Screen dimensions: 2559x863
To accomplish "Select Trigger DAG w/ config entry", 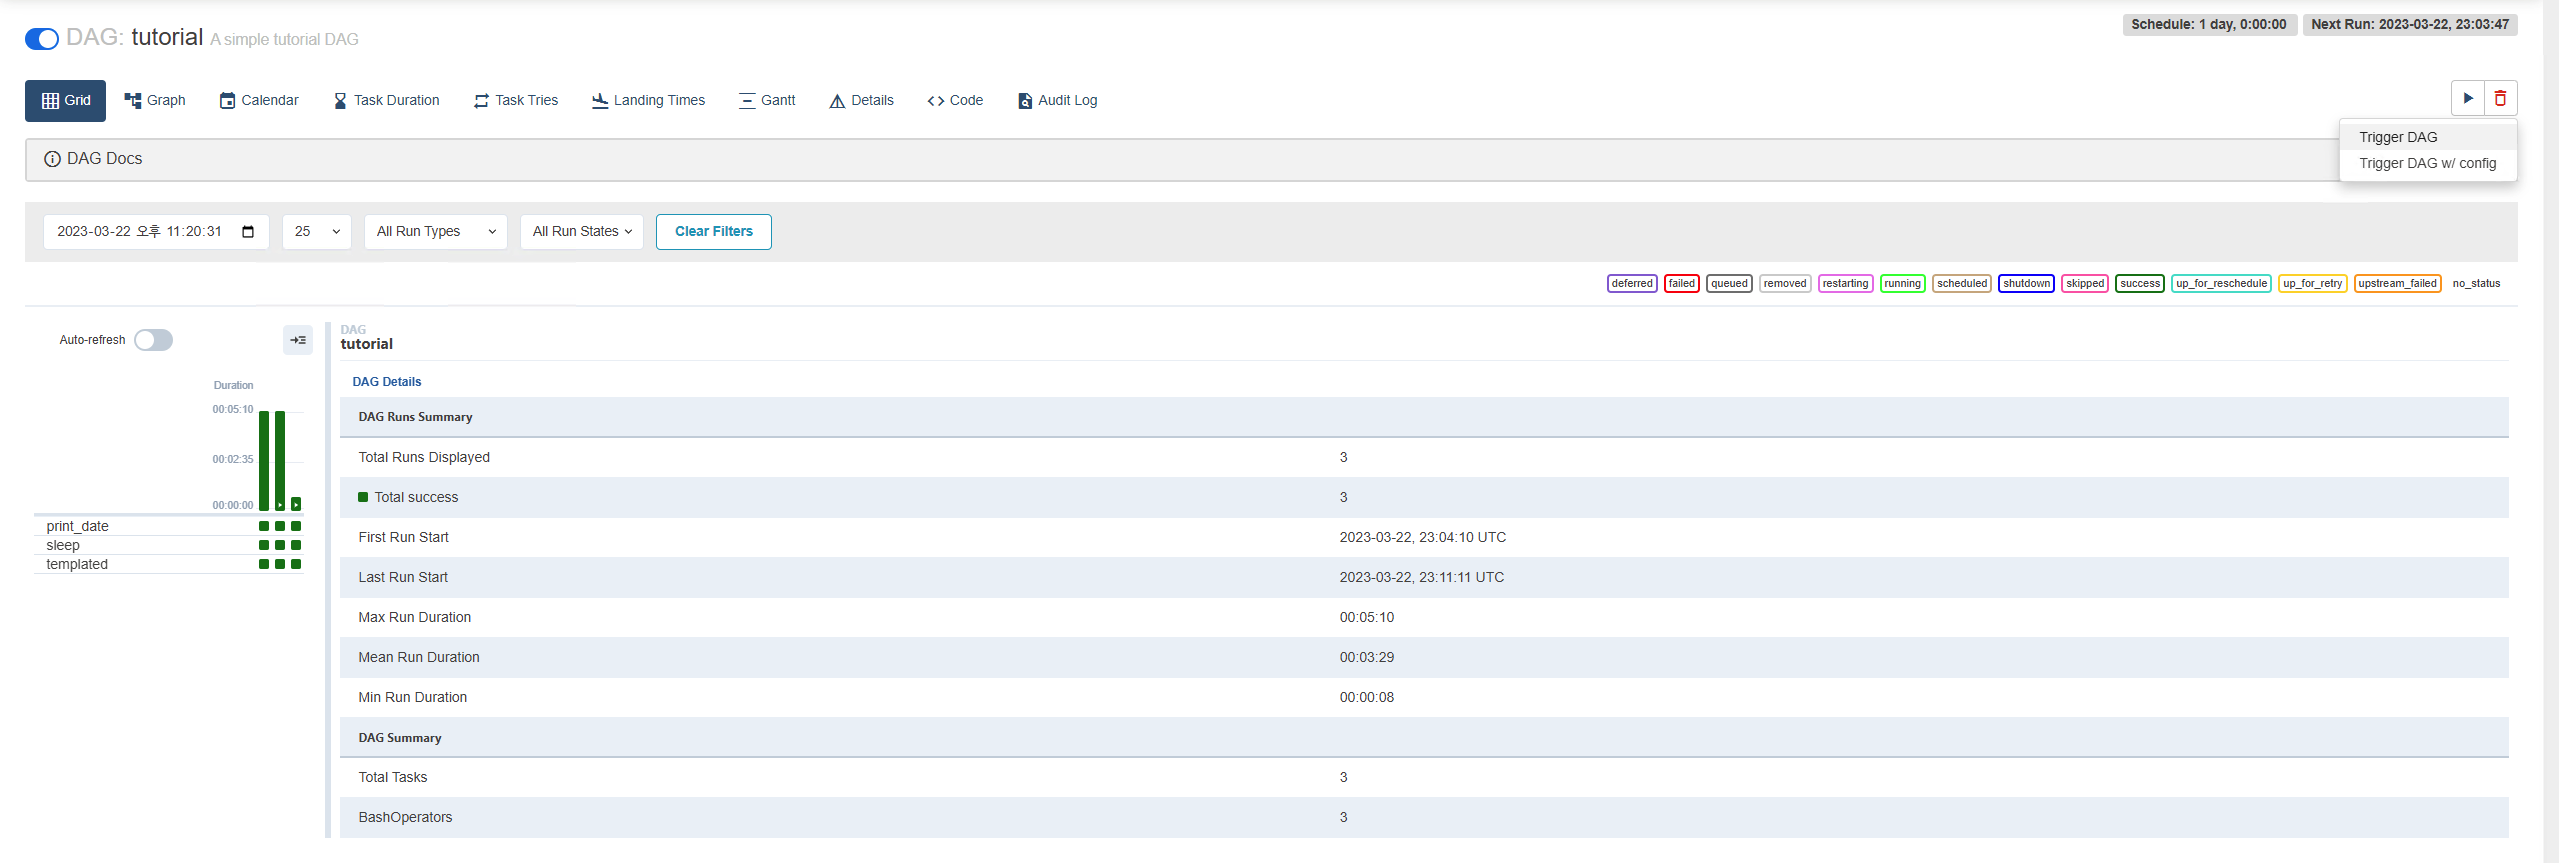I will [x=2427, y=164].
